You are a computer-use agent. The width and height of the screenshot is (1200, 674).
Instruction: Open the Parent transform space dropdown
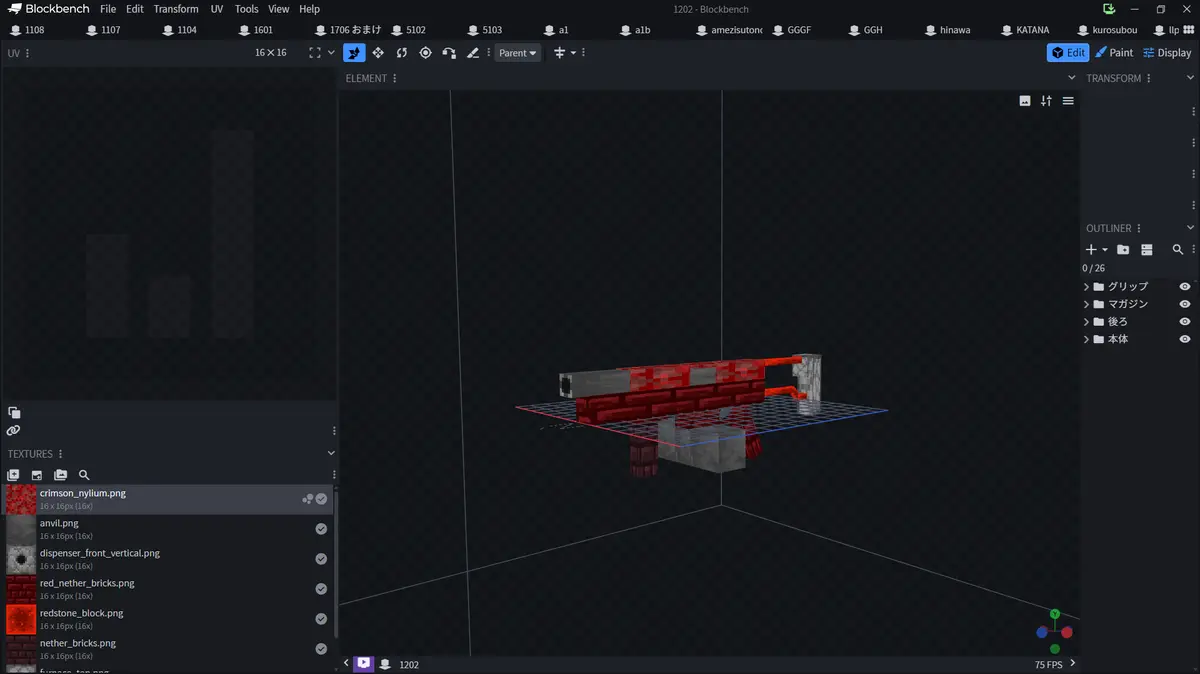pos(517,53)
